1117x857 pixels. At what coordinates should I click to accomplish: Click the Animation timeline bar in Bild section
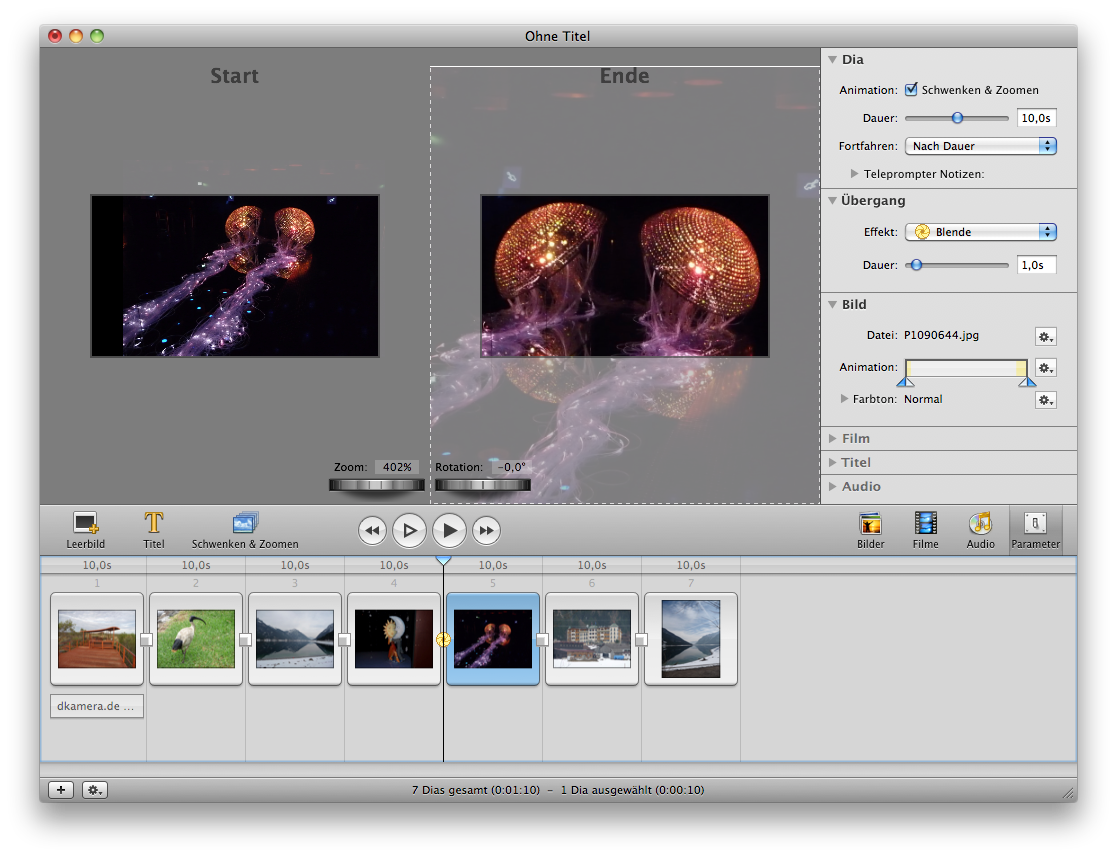tap(966, 368)
